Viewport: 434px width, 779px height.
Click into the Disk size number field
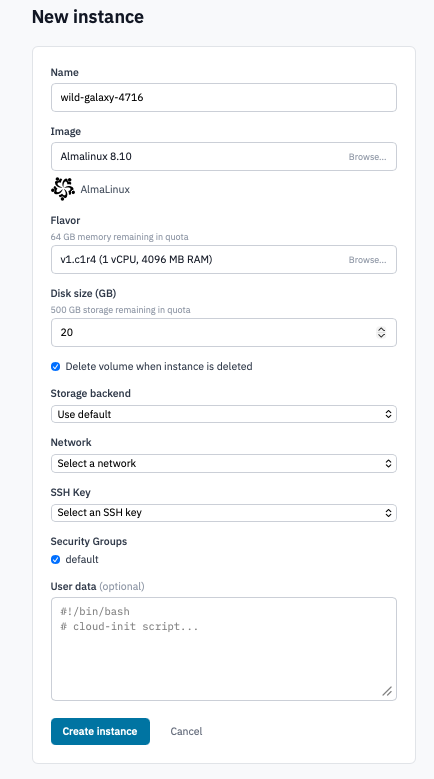223,332
